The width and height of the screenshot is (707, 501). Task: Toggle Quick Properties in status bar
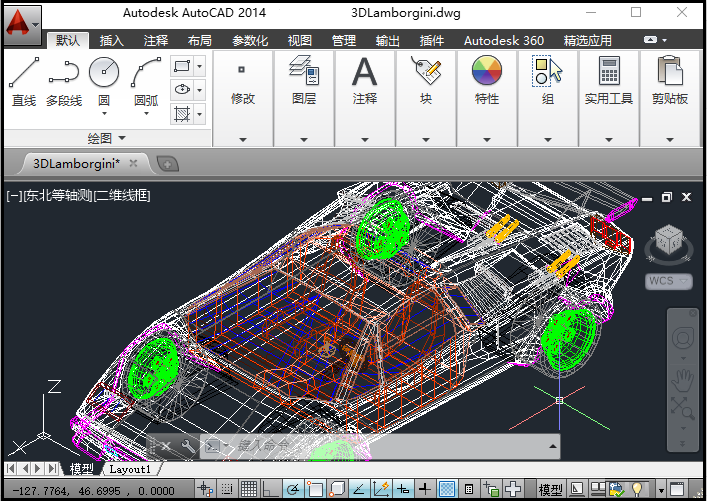coord(468,489)
